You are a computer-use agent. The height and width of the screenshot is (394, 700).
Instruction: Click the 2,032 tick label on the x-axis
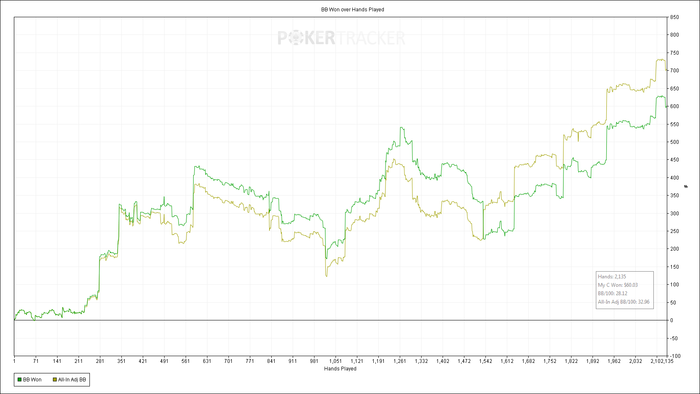tap(636, 361)
